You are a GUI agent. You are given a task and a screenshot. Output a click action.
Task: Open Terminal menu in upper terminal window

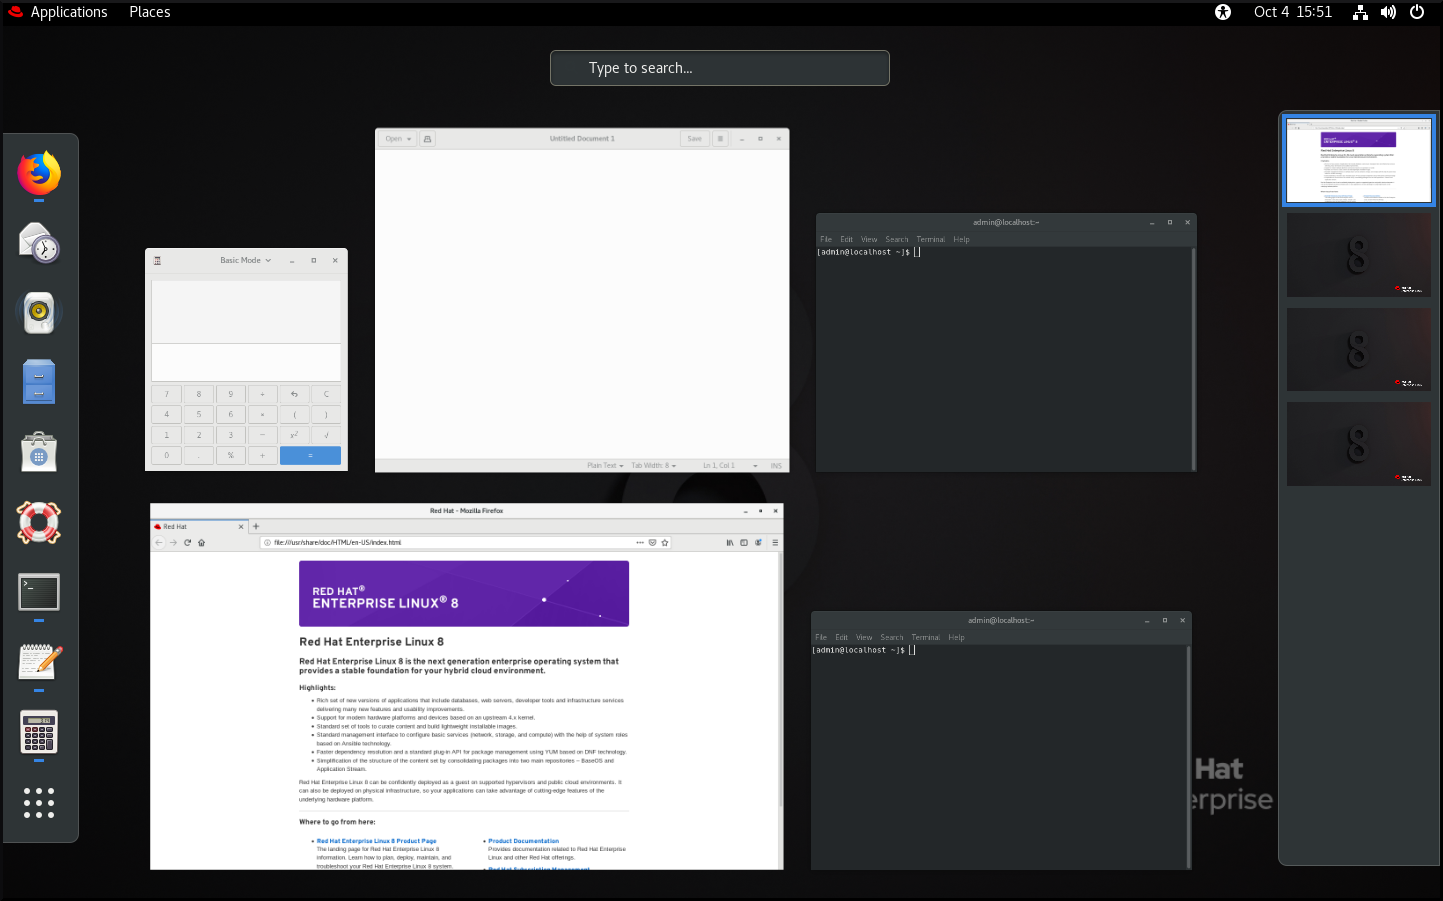click(930, 240)
